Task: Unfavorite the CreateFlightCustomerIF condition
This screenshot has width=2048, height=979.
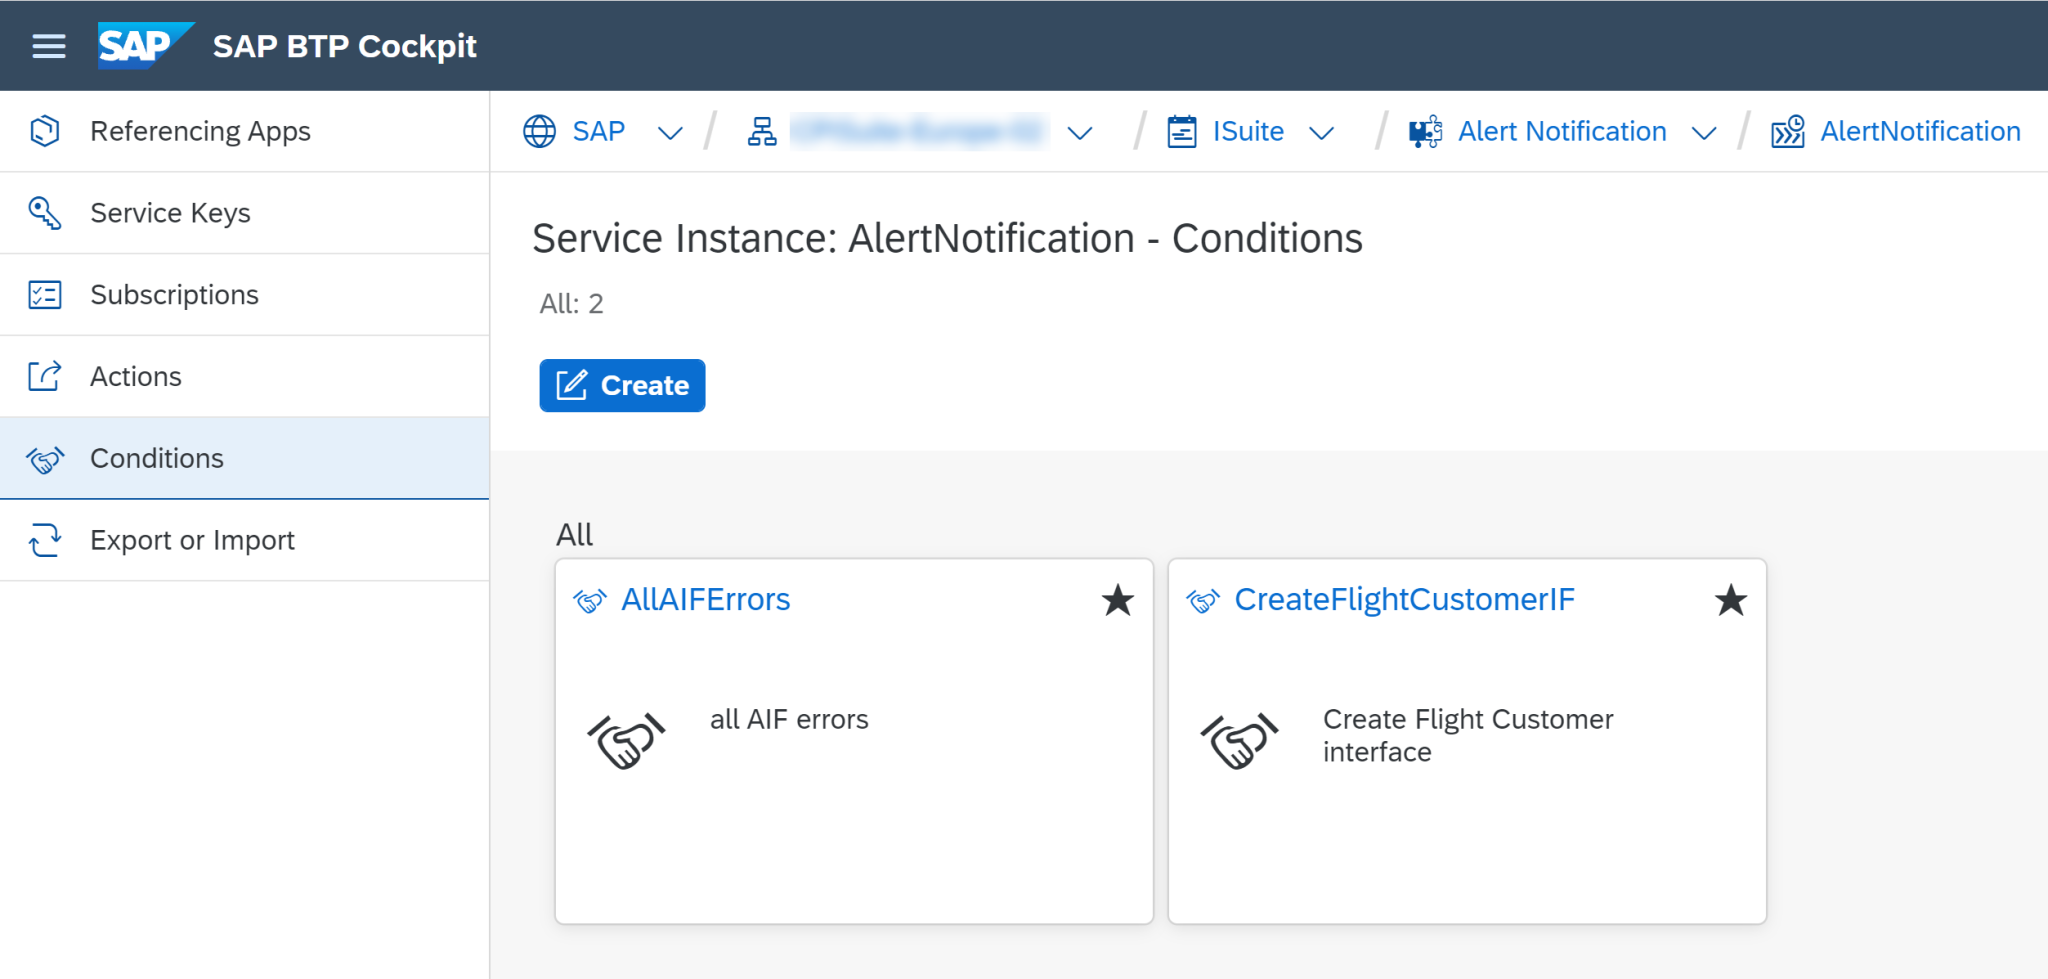Action: [x=1731, y=600]
